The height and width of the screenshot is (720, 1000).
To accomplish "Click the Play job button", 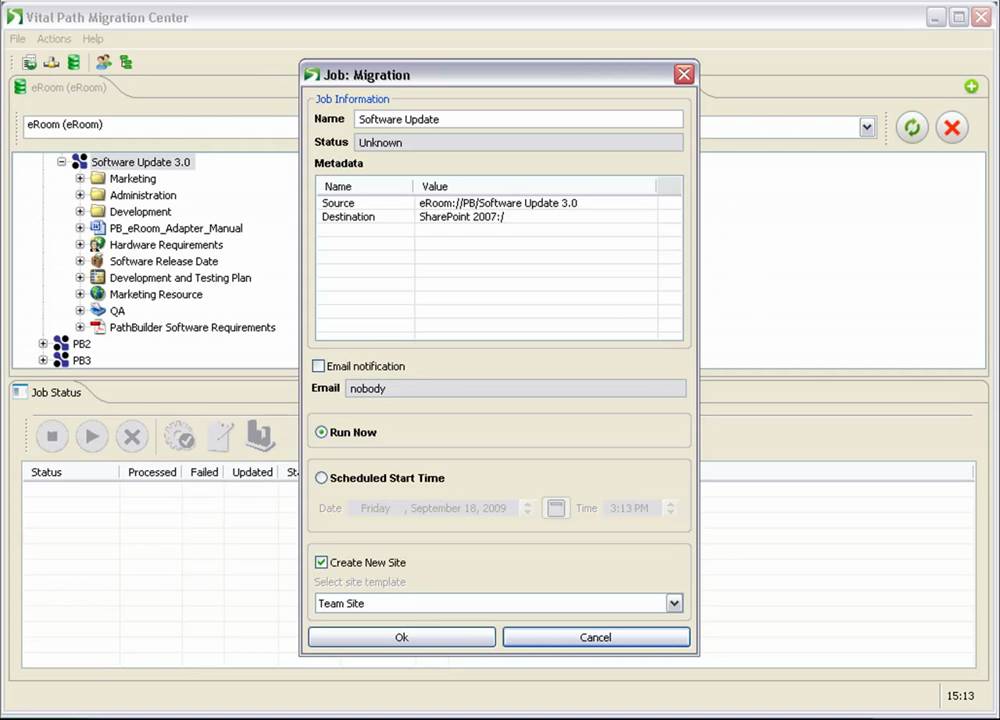I will (x=92, y=436).
